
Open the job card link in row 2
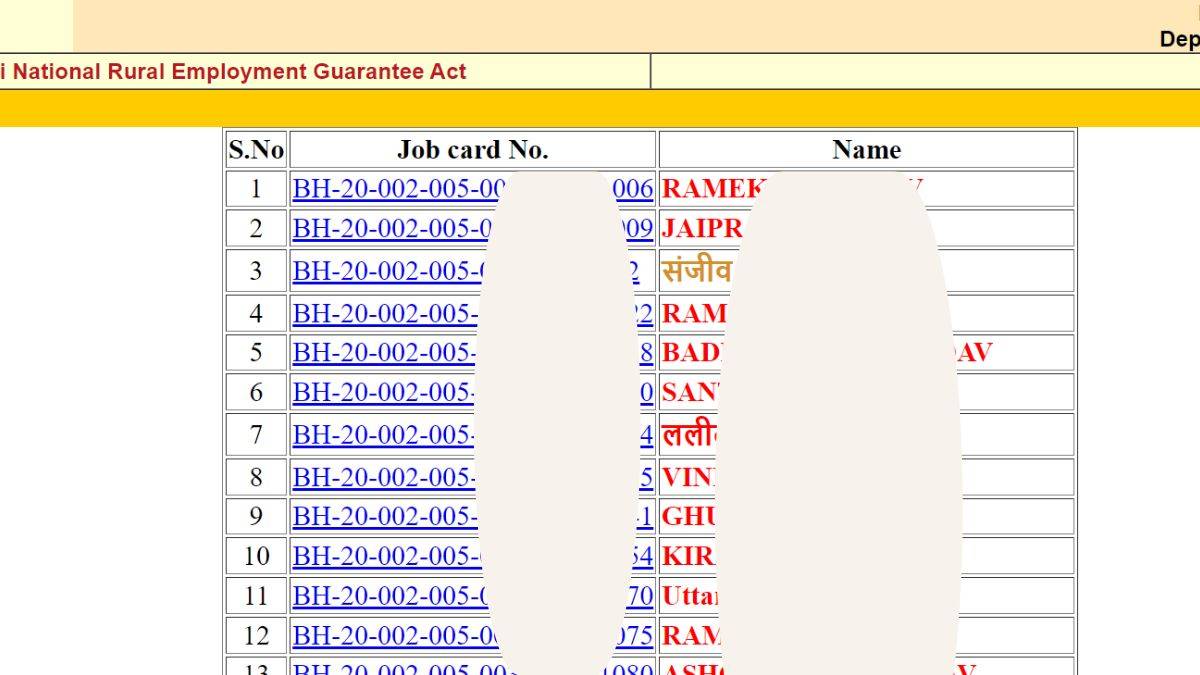pyautogui.click(x=390, y=229)
